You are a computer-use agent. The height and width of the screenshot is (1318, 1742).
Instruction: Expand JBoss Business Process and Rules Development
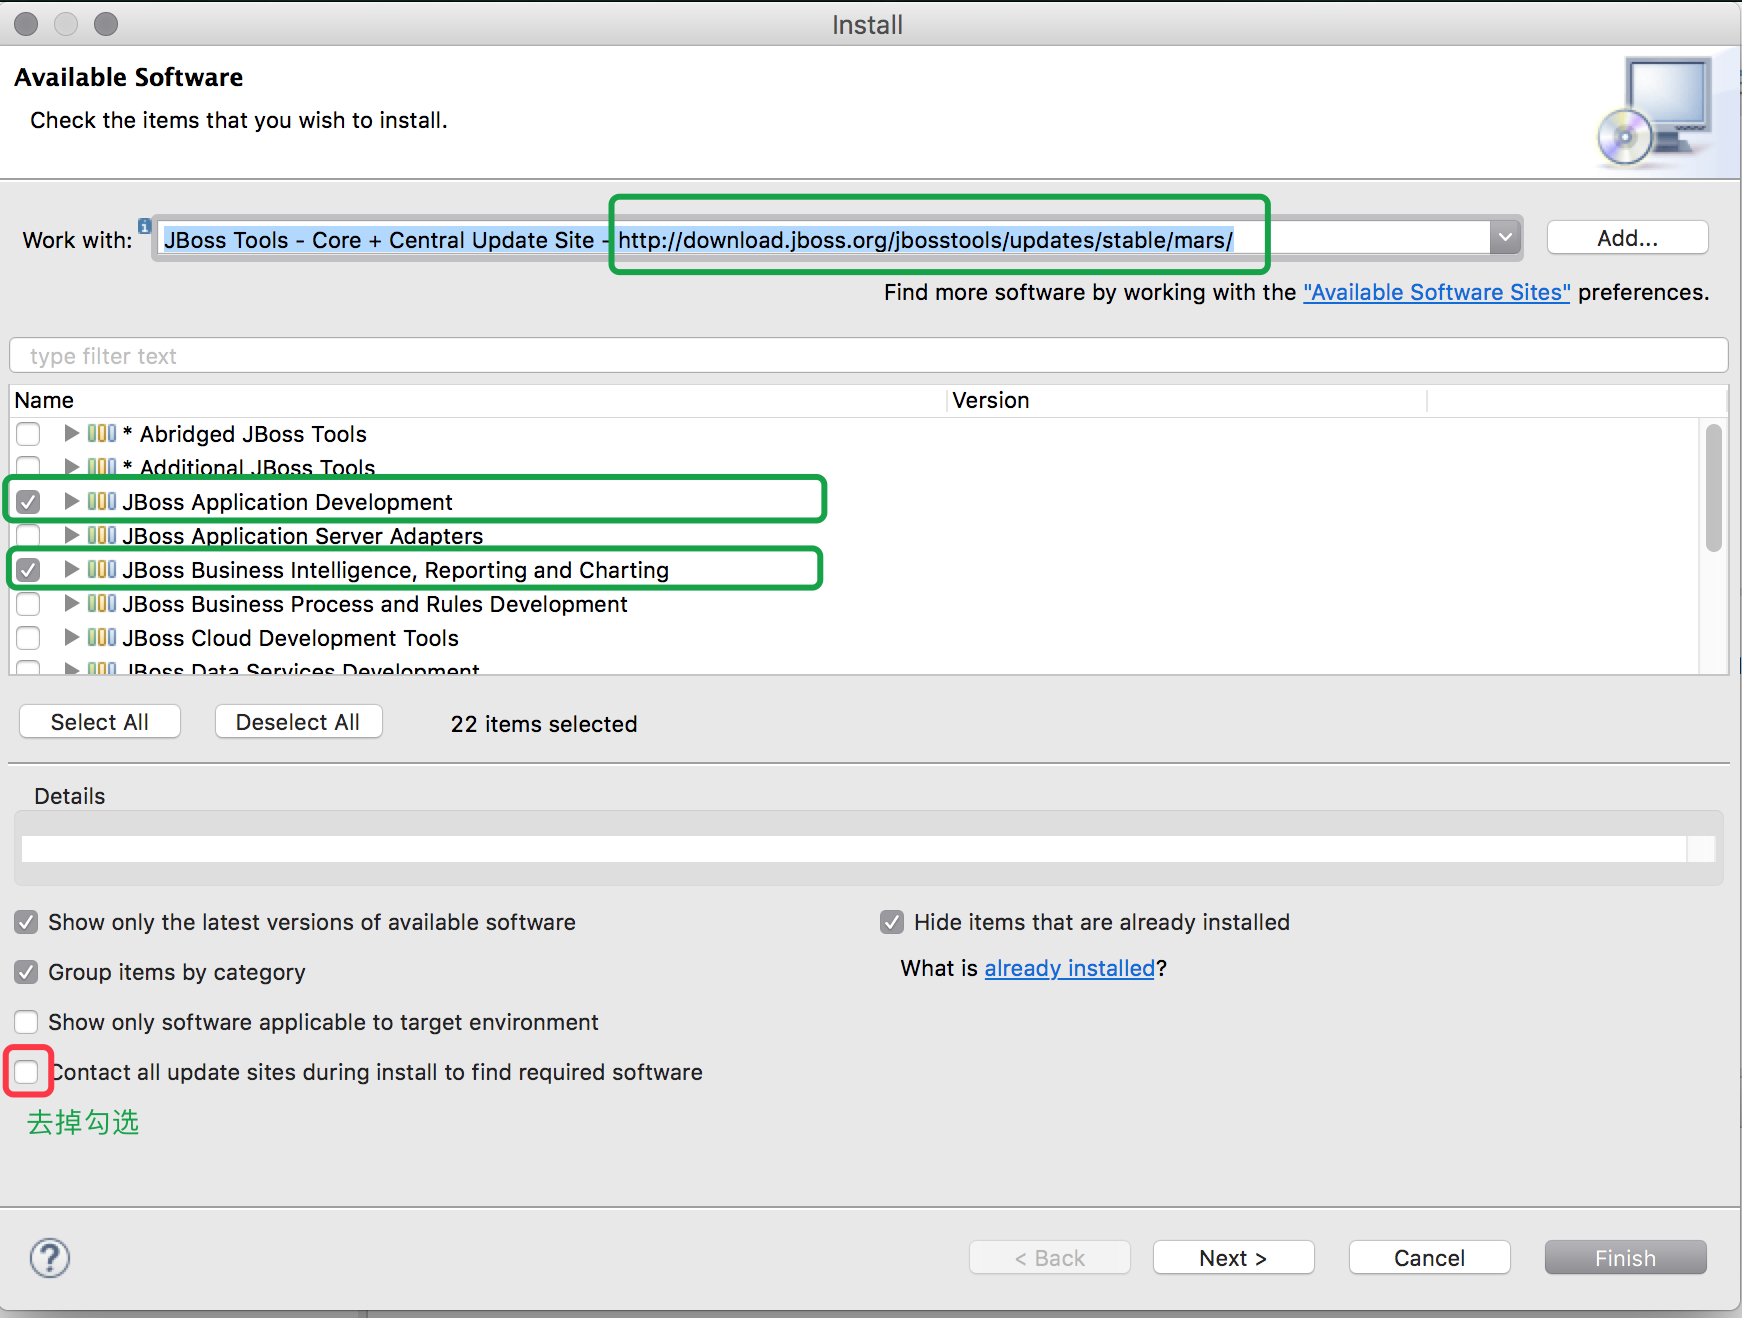pos(71,603)
